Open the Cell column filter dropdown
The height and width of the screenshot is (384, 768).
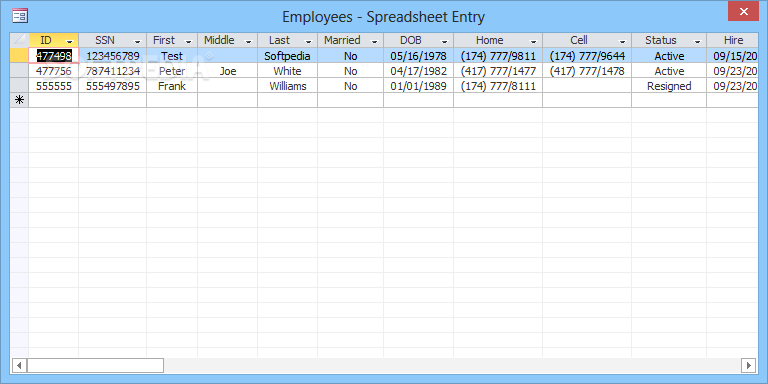pyautogui.click(x=623, y=41)
